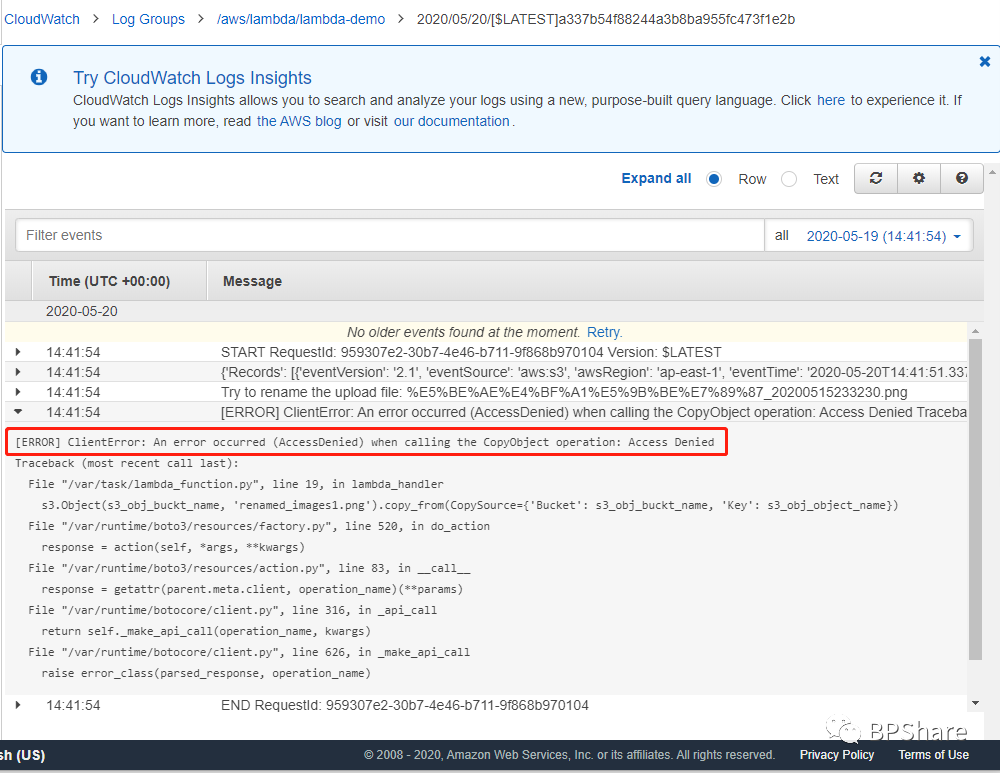Click the log list scrollbar thumb
Image resolution: width=1000 pixels, height=773 pixels.
pyautogui.click(x=975, y=501)
